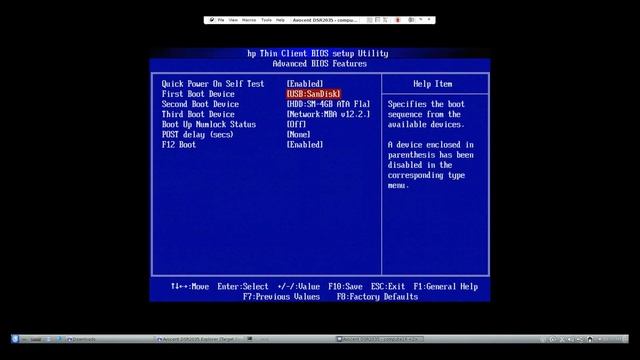This screenshot has height=360, width=640.
Task: Select the Second Boot Device label
Action: (x=200, y=104)
